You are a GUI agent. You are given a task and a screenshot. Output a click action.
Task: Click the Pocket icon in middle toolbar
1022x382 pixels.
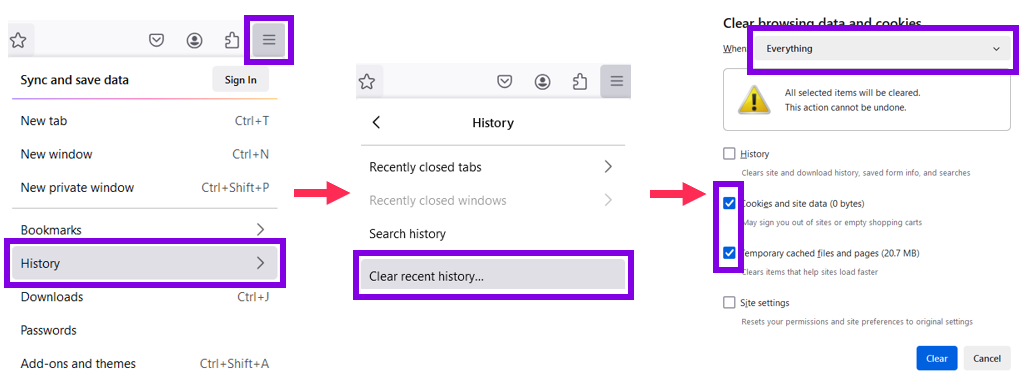pyautogui.click(x=504, y=81)
